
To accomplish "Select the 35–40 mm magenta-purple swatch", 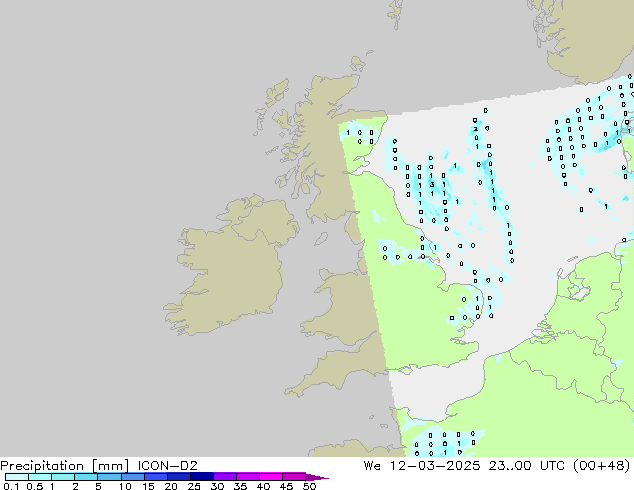I will point(247,477).
